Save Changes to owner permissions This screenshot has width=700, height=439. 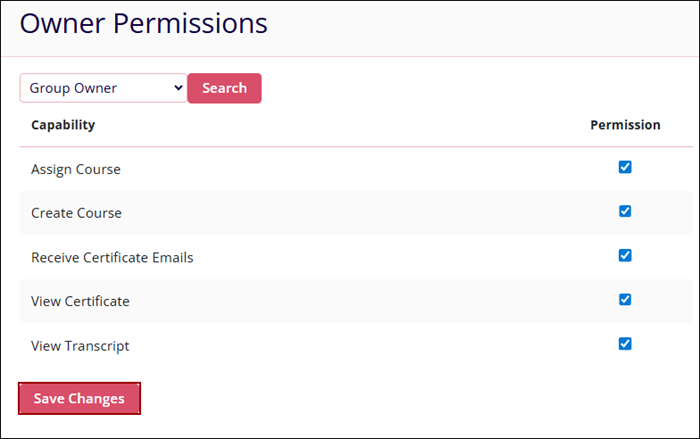pos(79,398)
